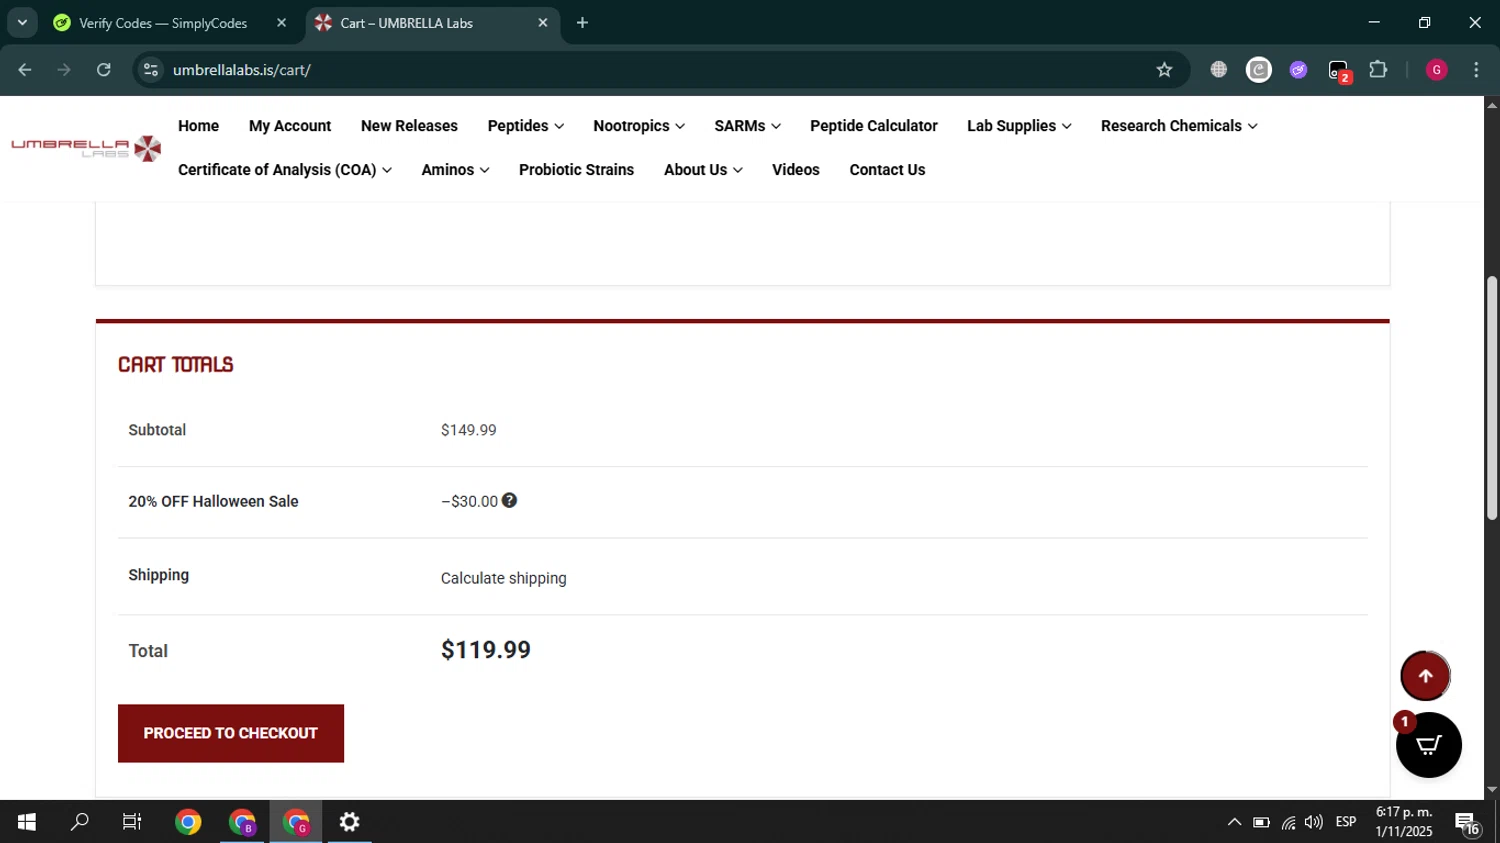
Task: Click the translate globe extension icon
Action: point(1218,70)
